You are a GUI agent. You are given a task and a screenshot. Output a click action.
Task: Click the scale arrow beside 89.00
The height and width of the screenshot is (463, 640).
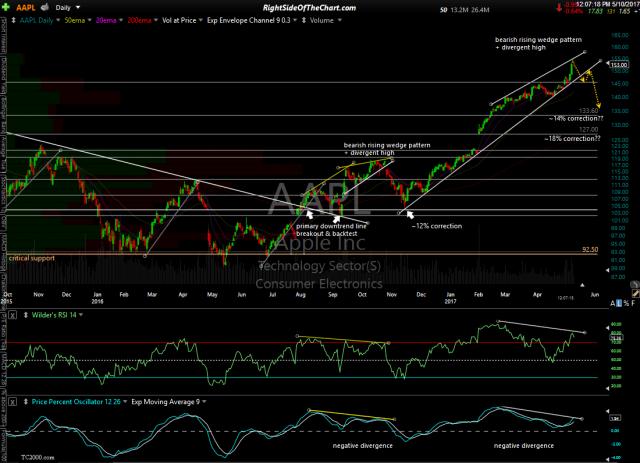[x=607, y=270]
